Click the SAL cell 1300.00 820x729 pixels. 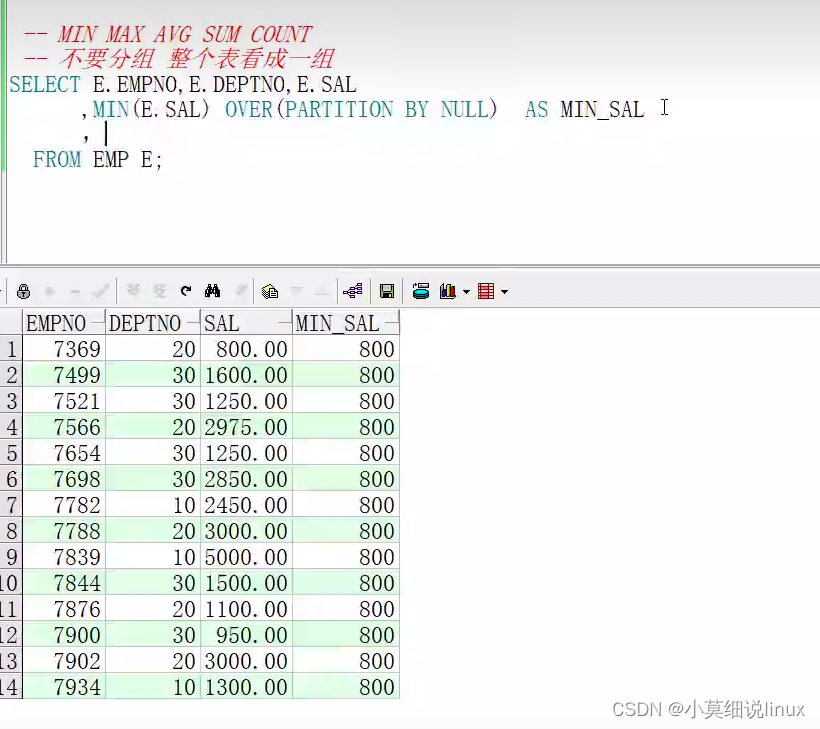tap(246, 687)
